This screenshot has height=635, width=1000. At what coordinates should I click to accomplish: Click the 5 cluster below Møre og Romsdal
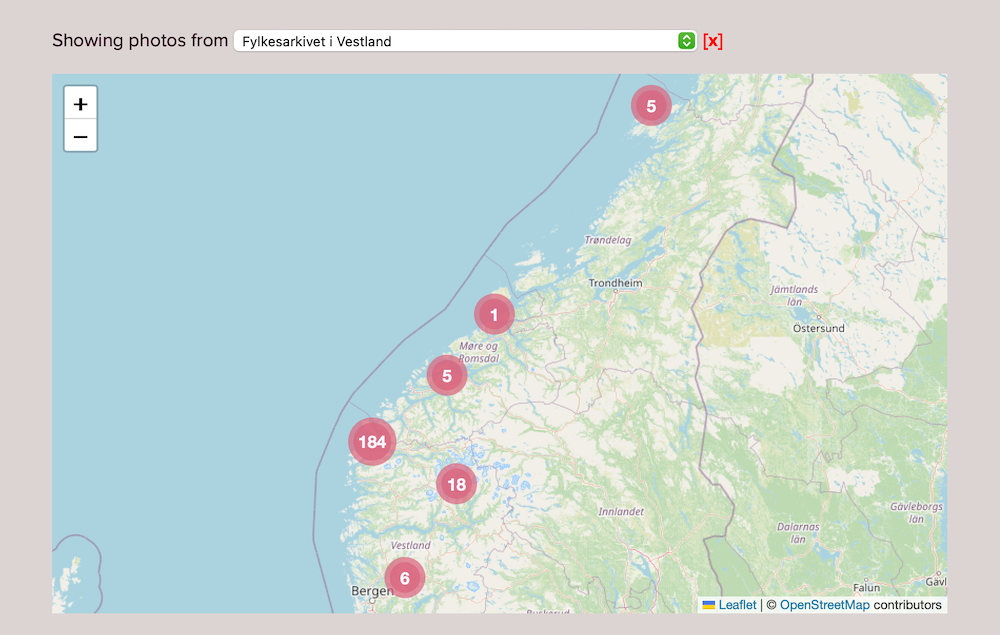coord(446,376)
